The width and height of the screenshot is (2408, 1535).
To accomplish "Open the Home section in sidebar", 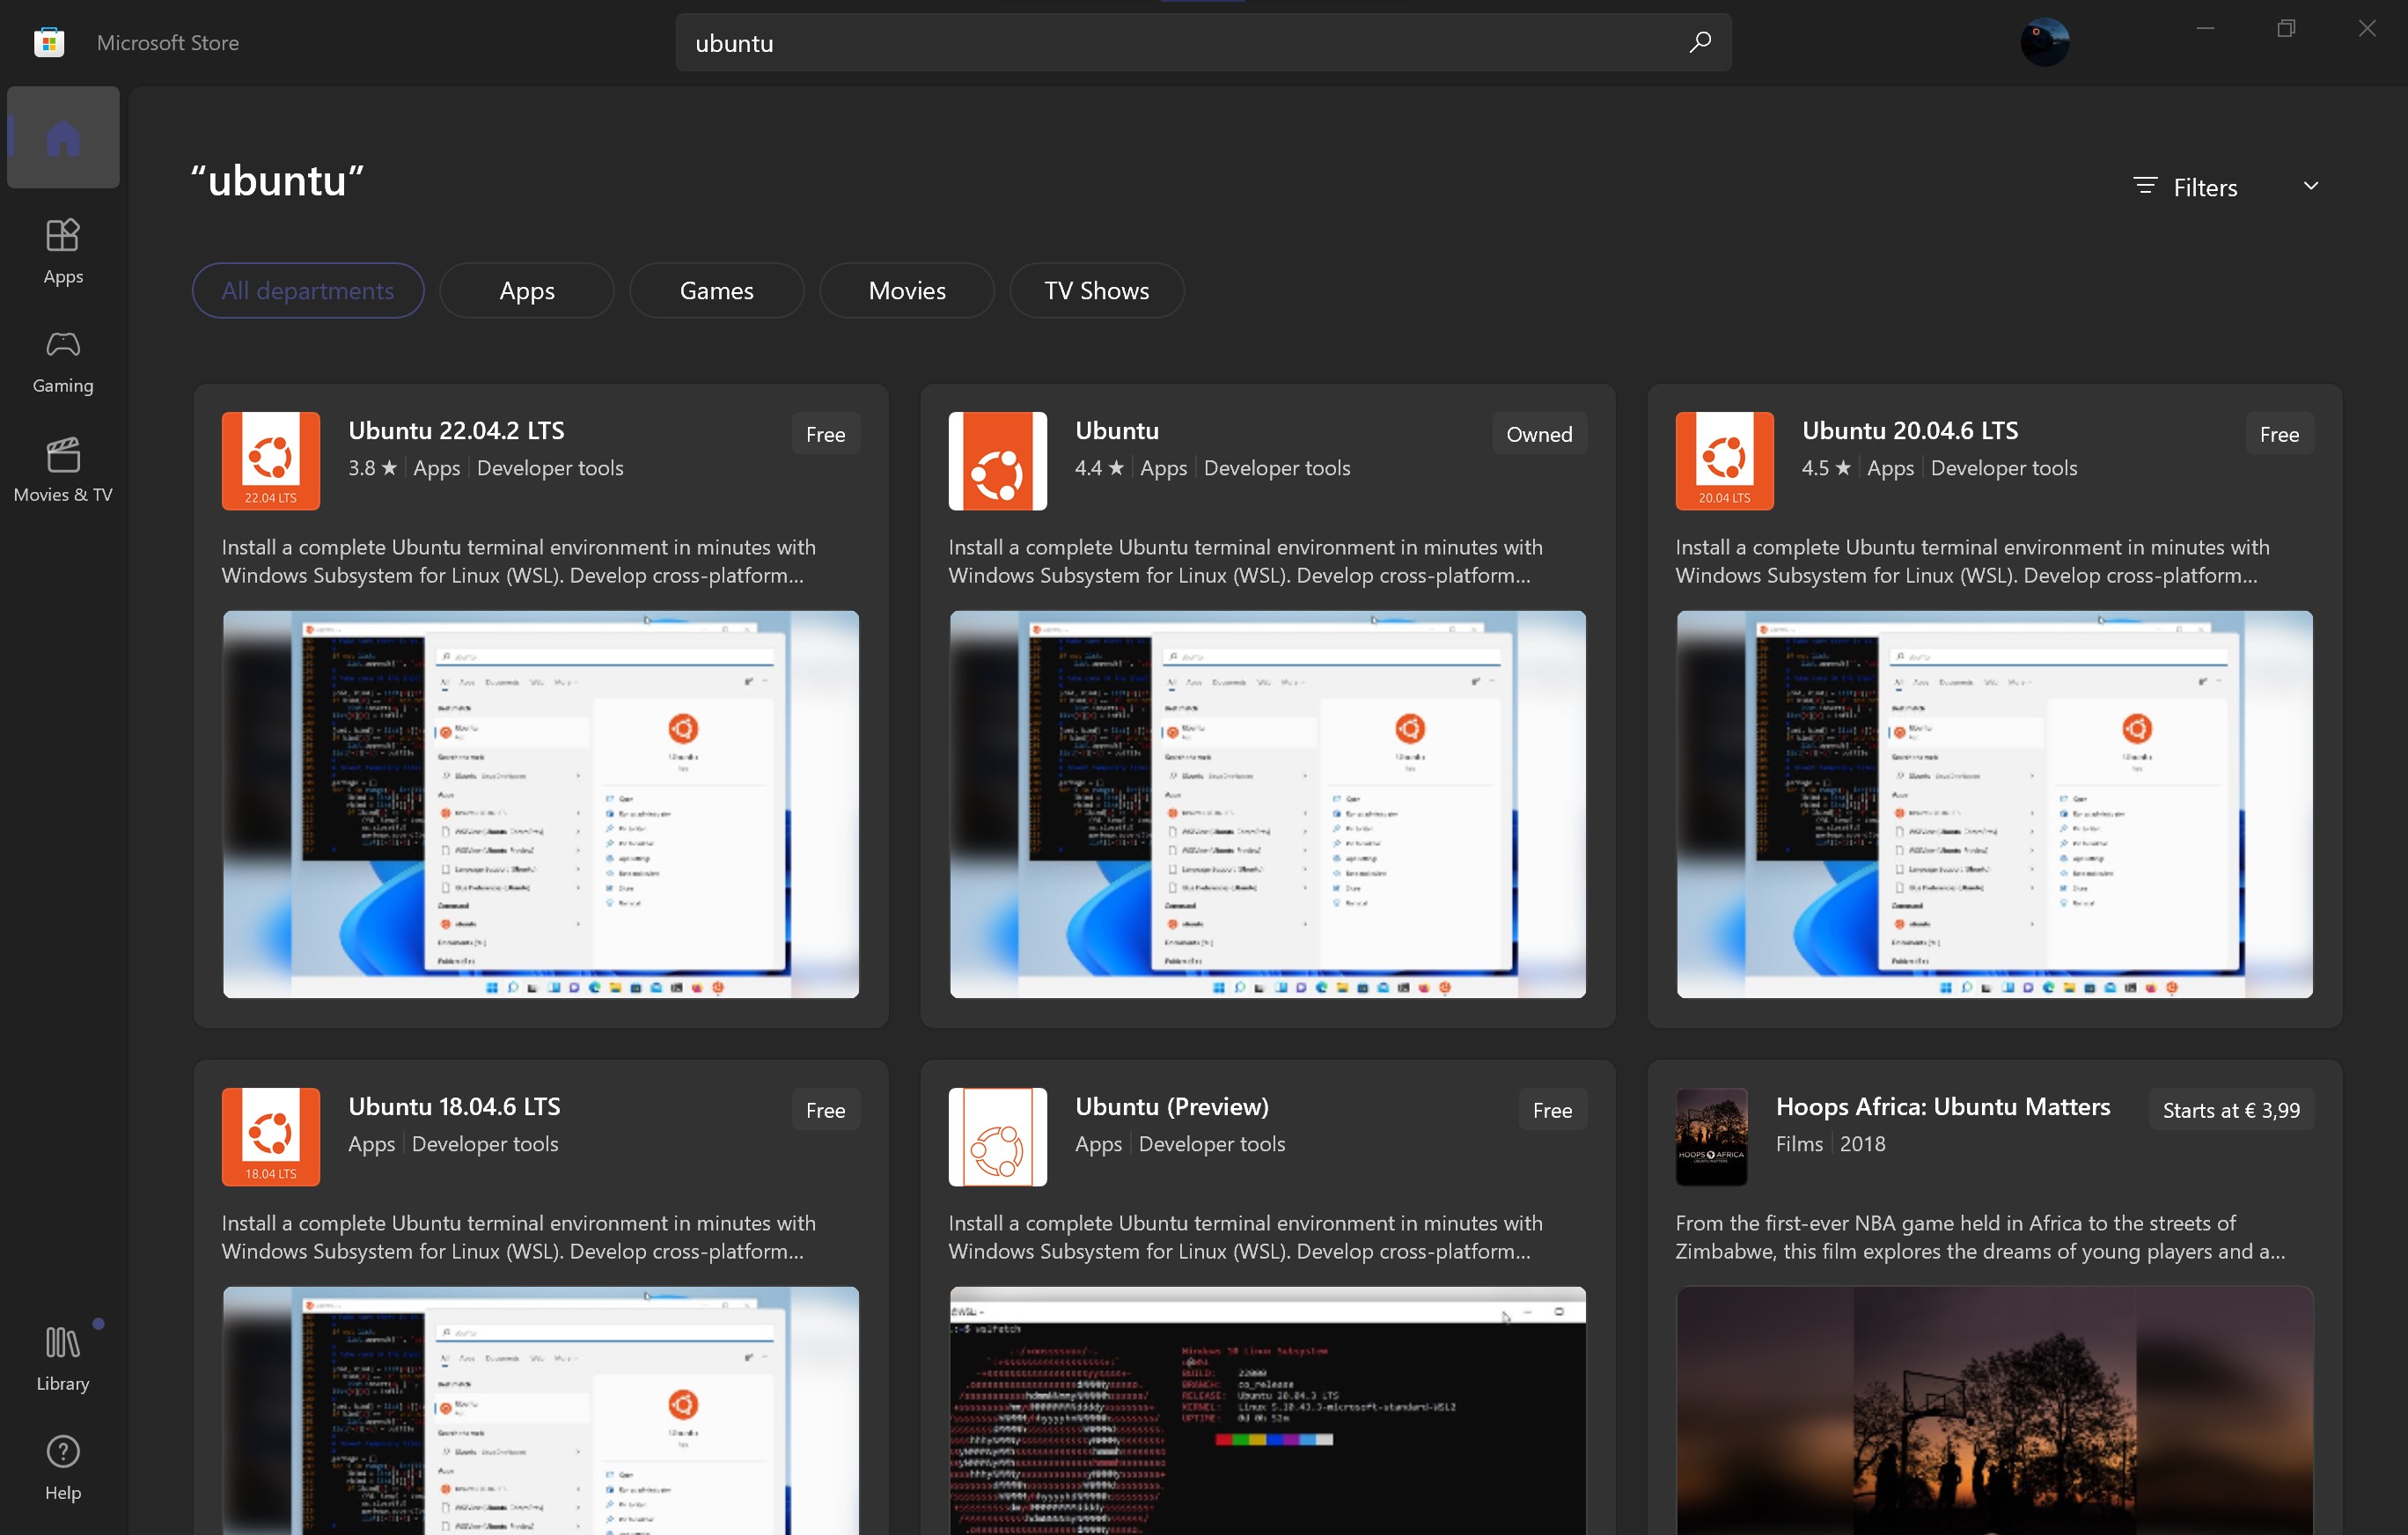I will click(x=63, y=137).
